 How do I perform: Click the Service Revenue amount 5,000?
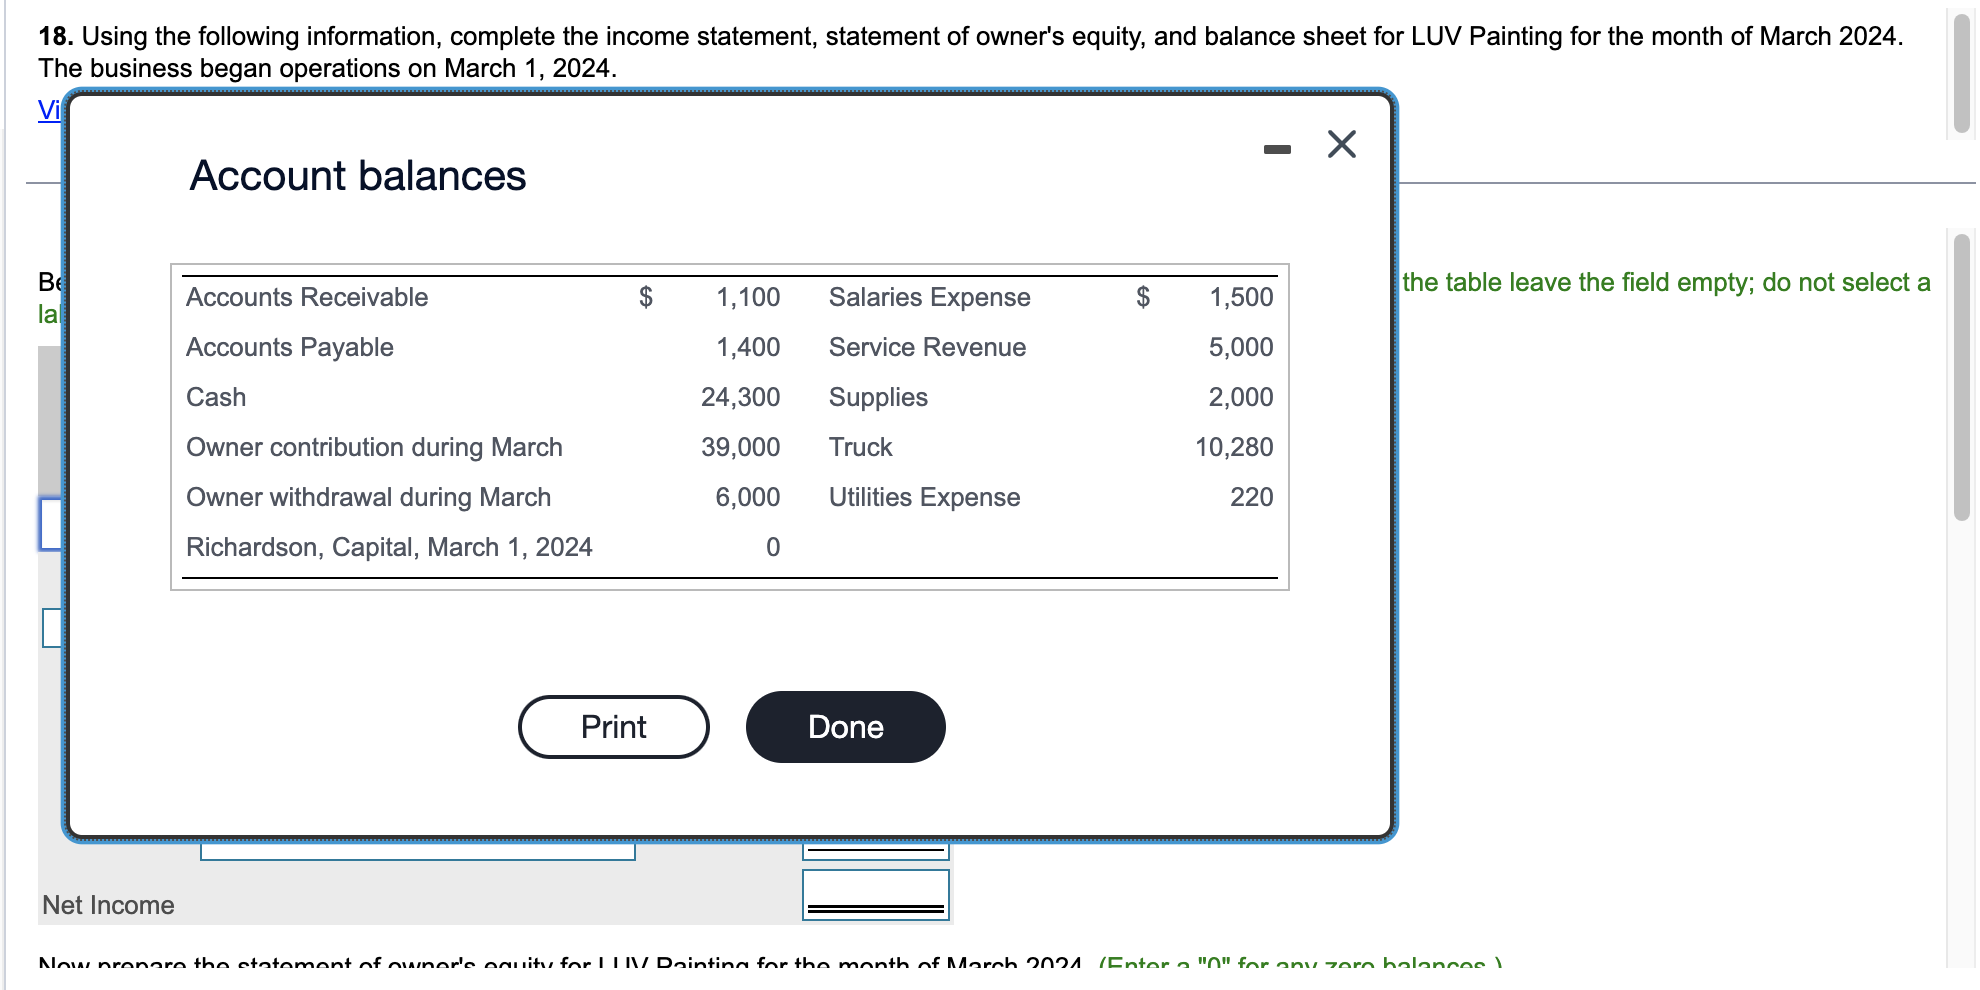coord(1240,347)
